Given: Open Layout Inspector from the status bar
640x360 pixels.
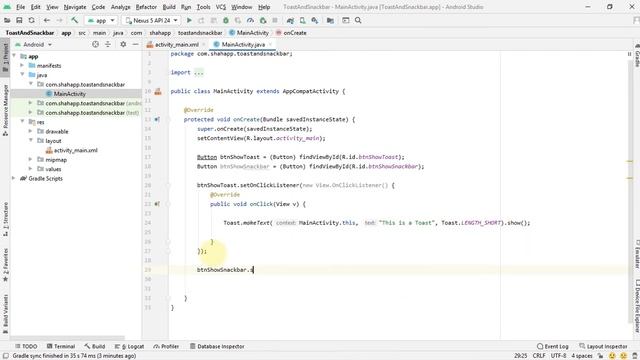Looking at the screenshot, I should pos(603,346).
